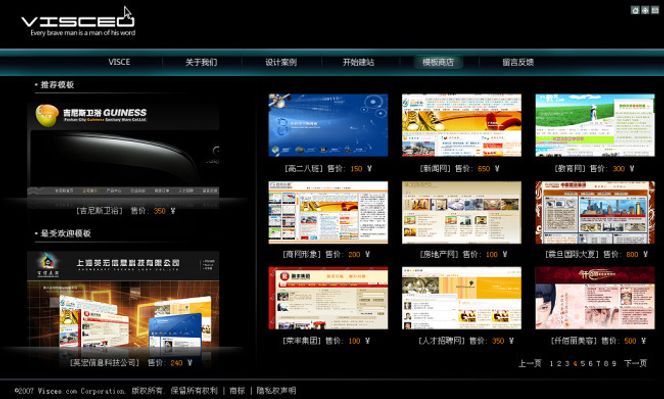Viewport: 664px width, 399px height.
Task: Click the VISCE logo with cursor arrow
Action: [78, 21]
